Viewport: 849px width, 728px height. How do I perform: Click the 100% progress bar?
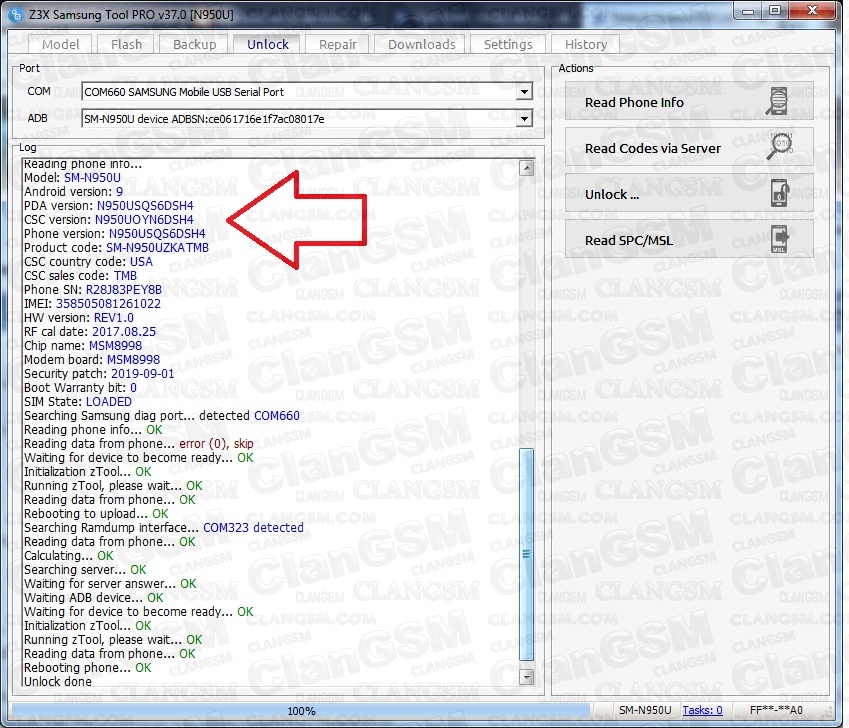click(x=301, y=710)
